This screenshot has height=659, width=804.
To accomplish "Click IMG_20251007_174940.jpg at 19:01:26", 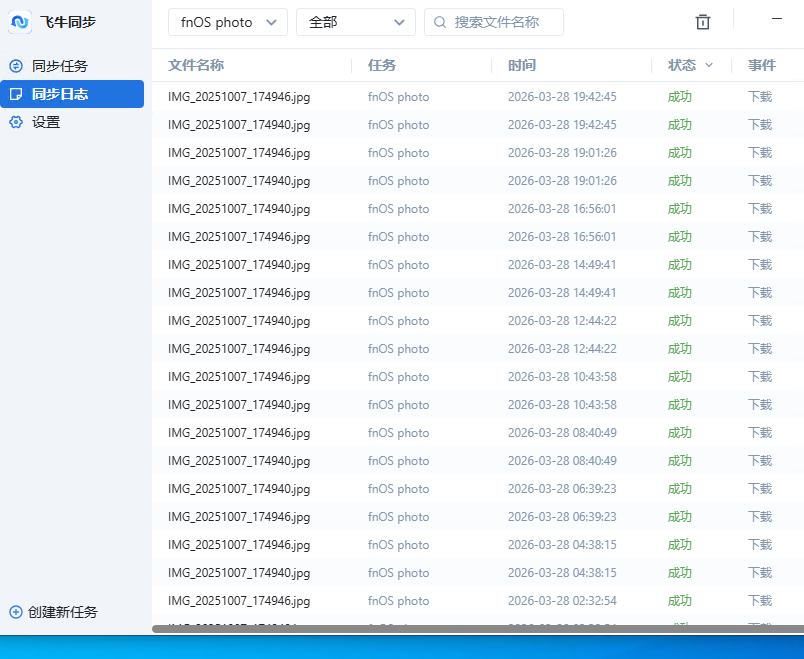I will (x=239, y=181).
